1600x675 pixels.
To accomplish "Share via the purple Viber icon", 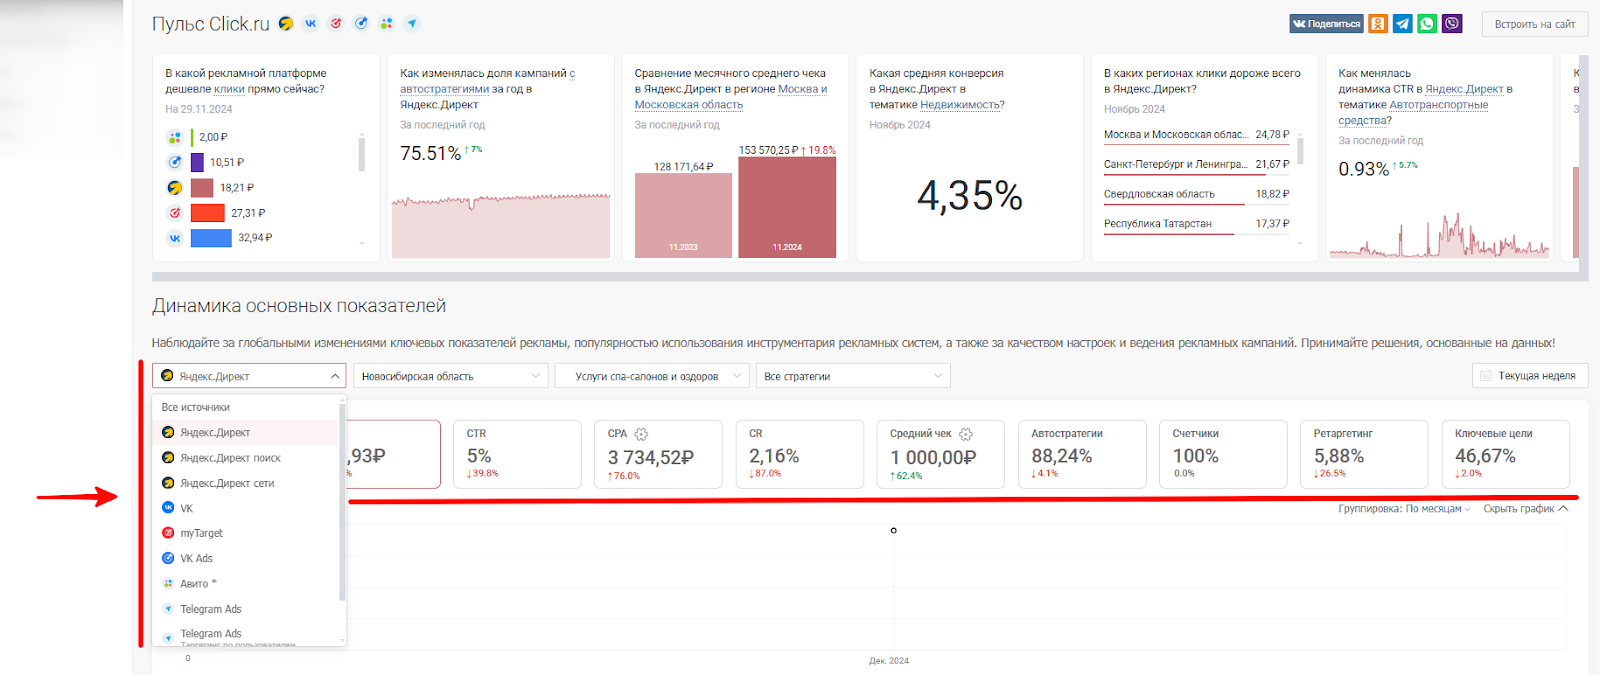I will pos(1452,24).
